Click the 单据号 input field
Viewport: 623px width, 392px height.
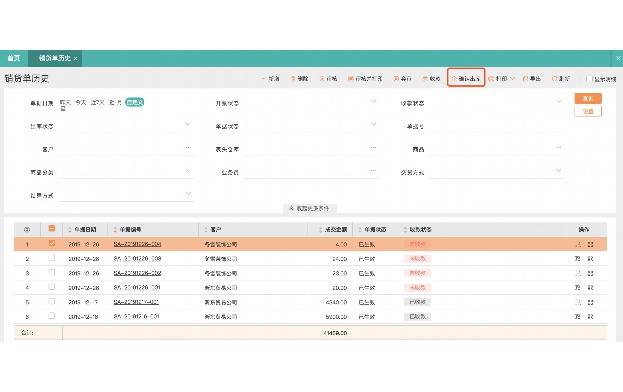496,126
